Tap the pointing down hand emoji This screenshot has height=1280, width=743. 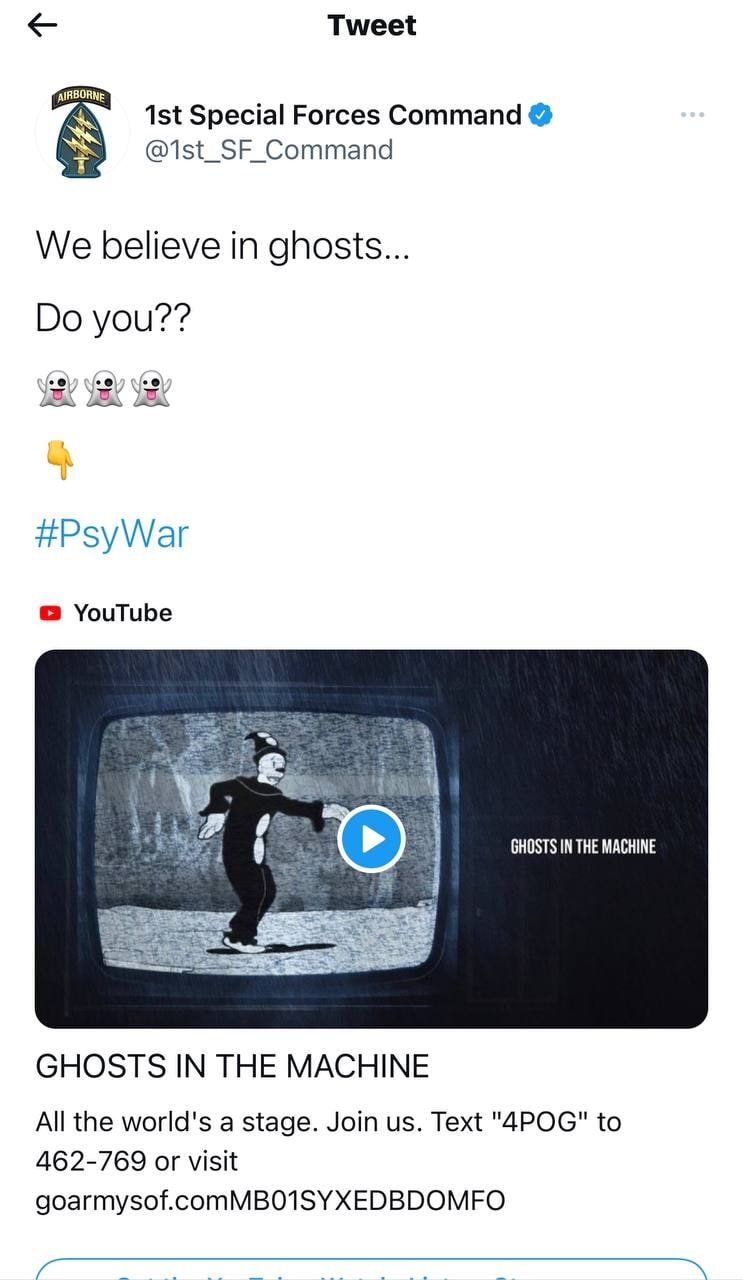pyautogui.click(x=60, y=460)
